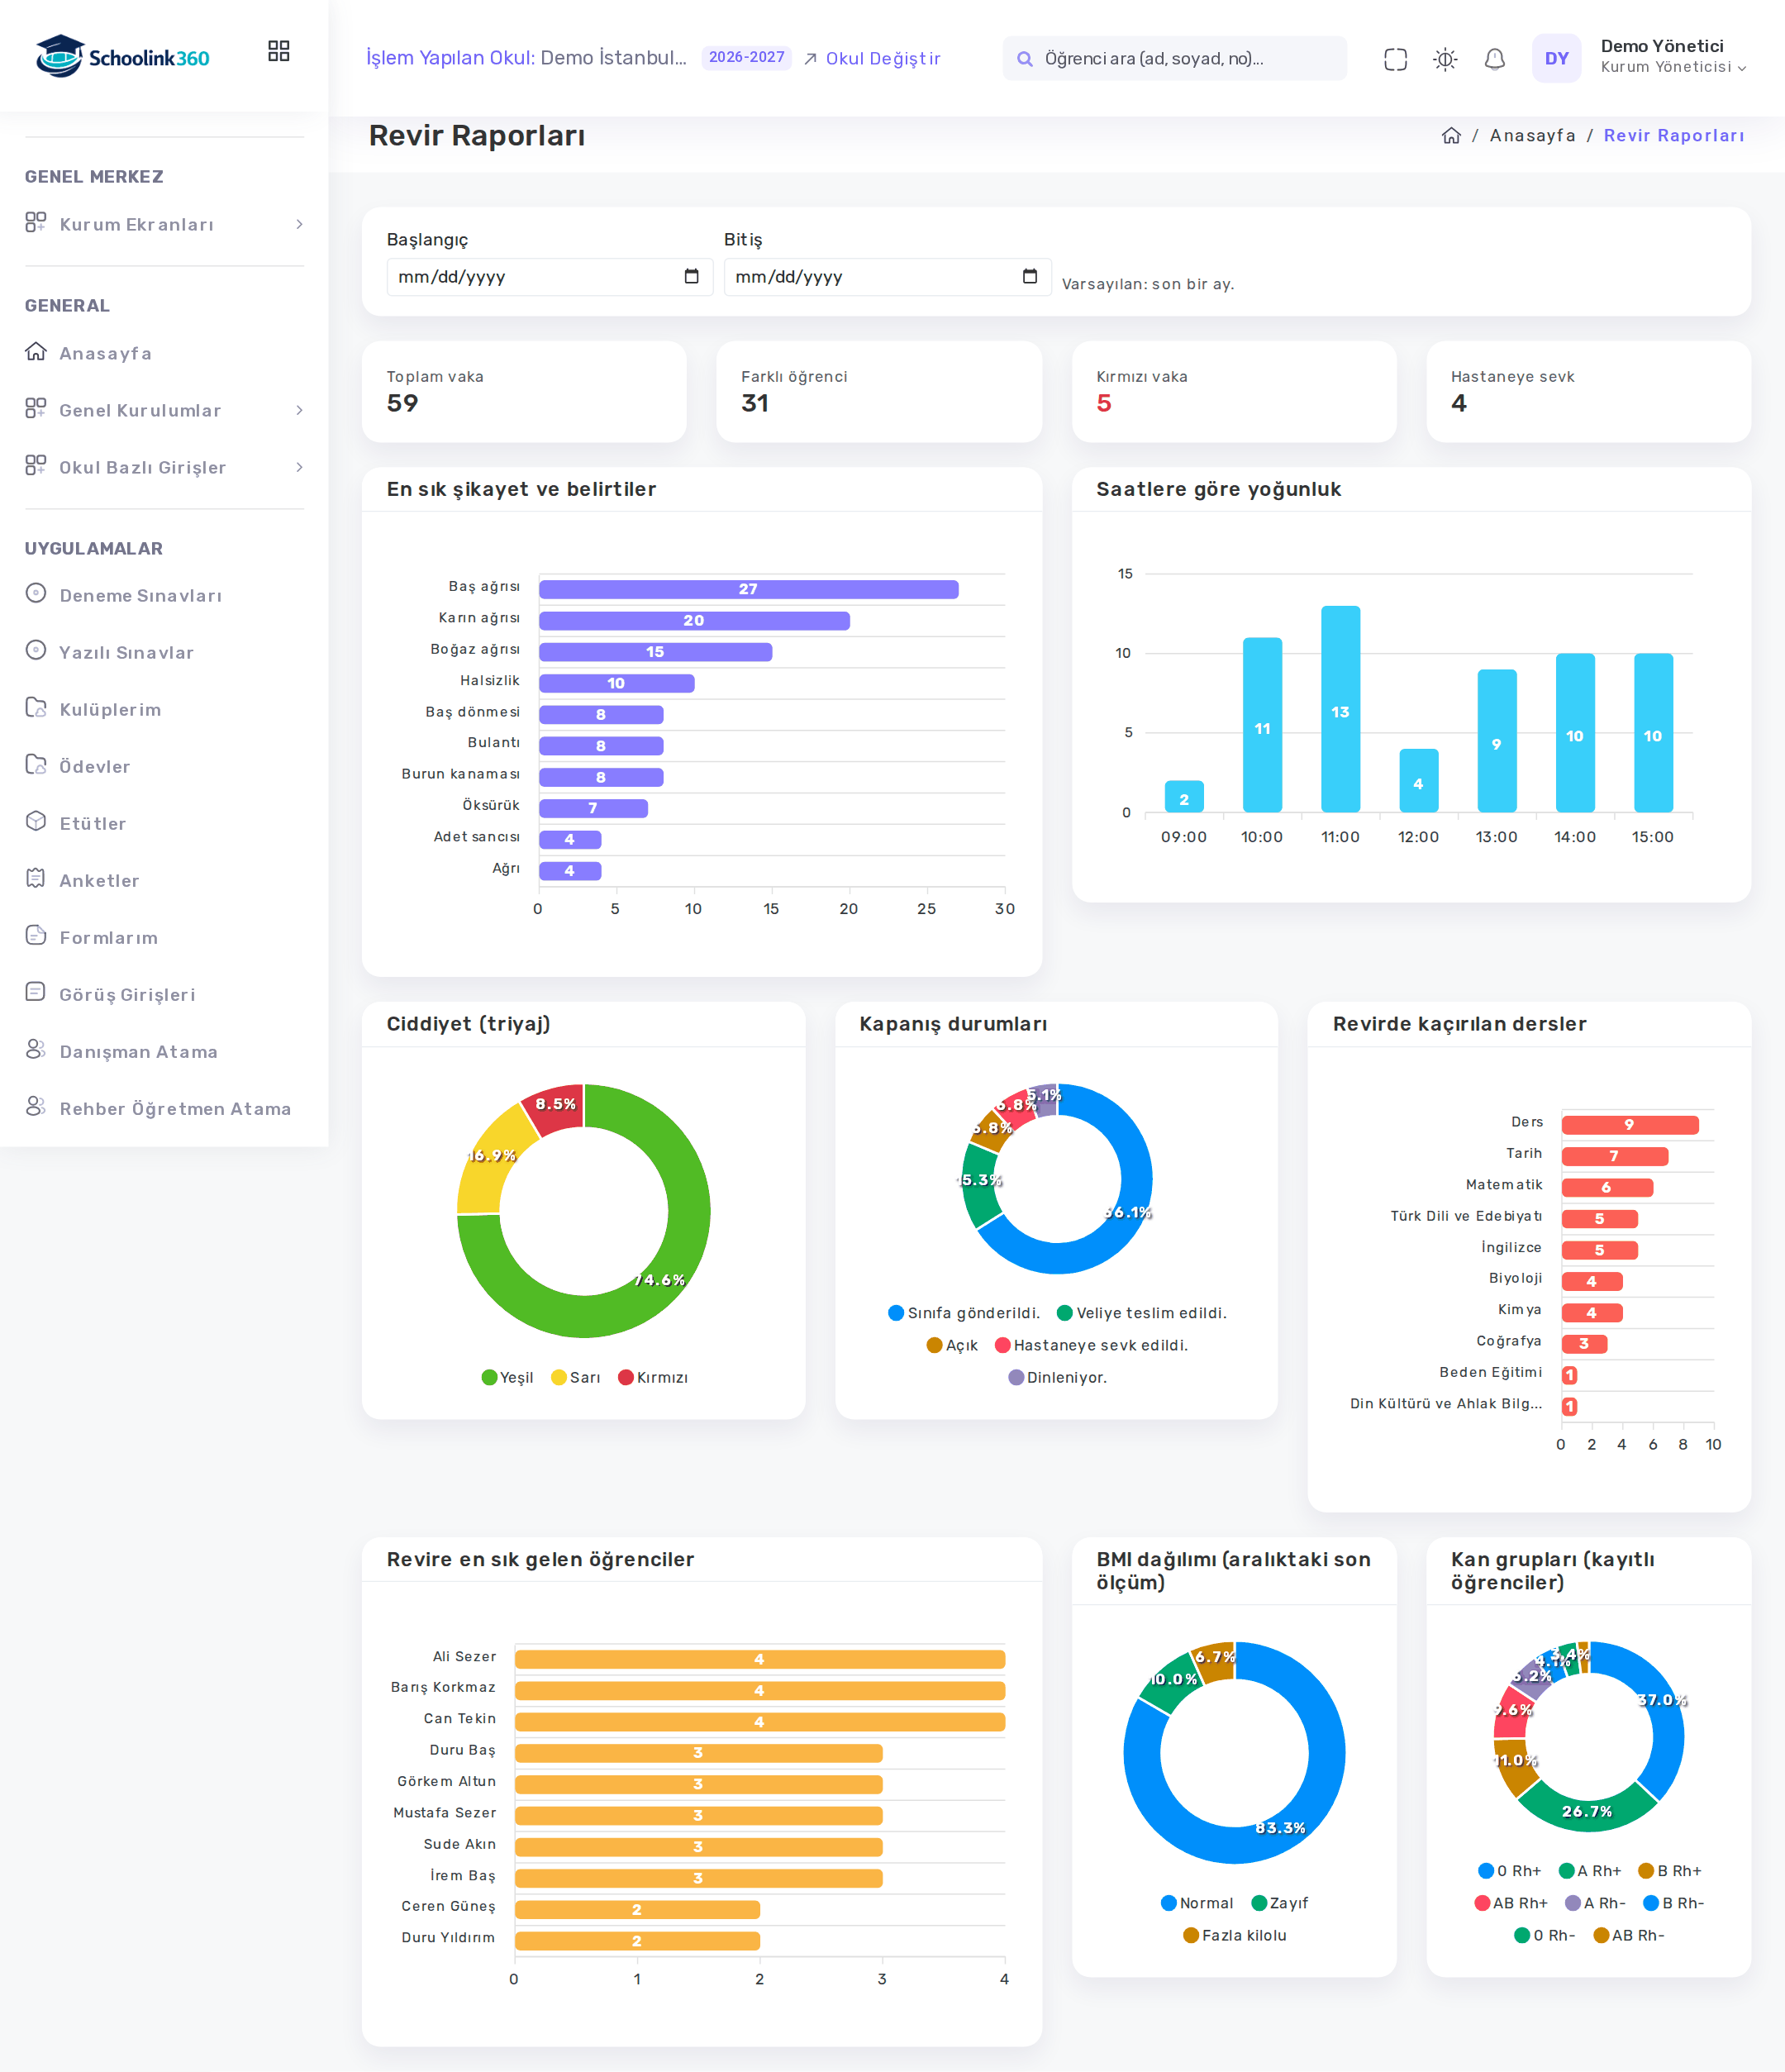1785x2072 pixels.
Task: Click the Etütler cube icon
Action: click(36, 822)
